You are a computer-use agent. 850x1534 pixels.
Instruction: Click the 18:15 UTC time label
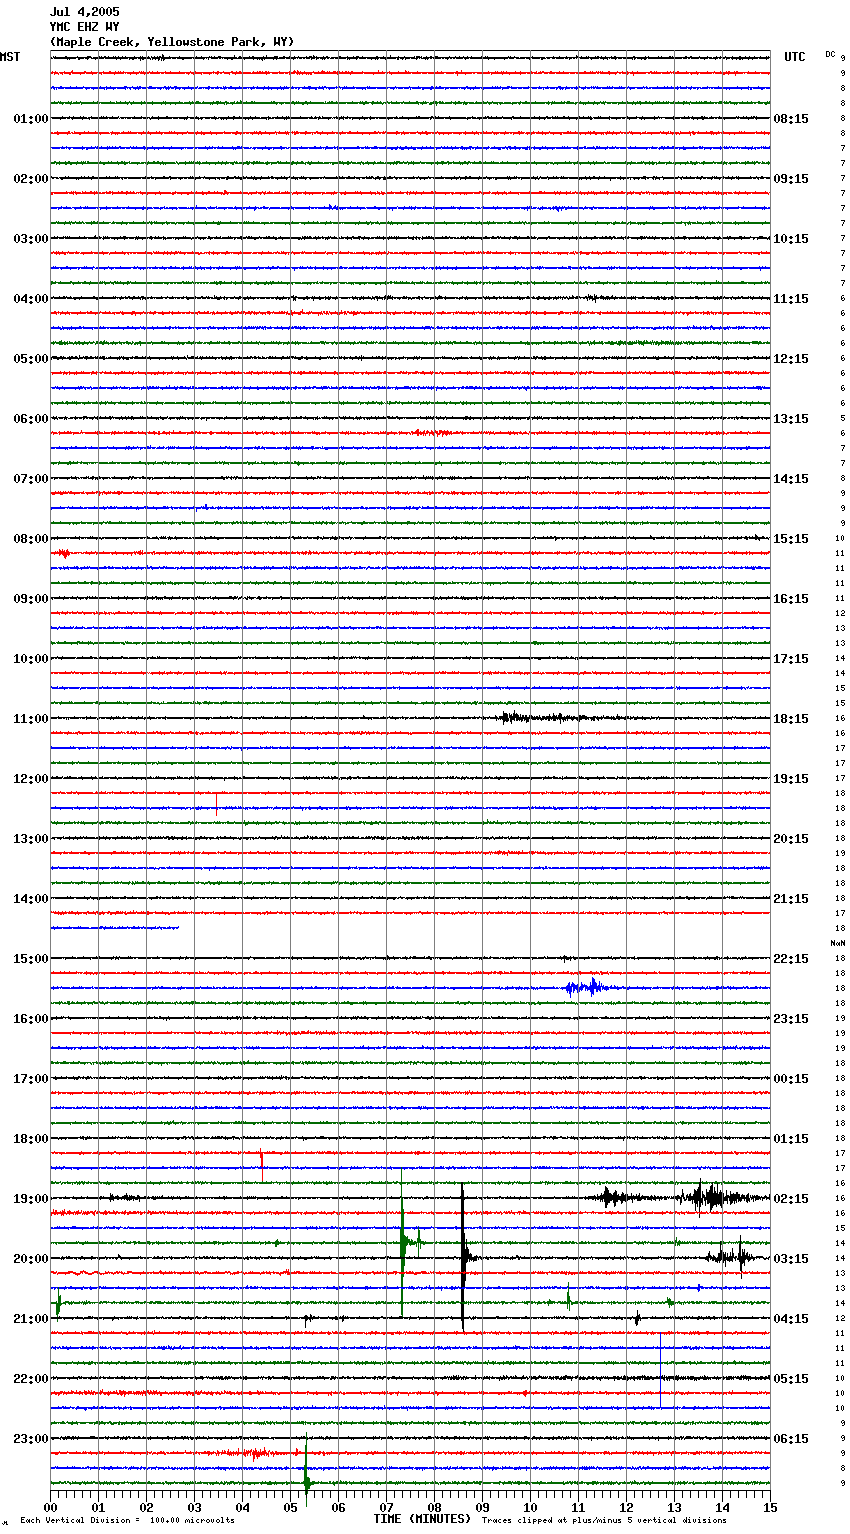tap(791, 719)
